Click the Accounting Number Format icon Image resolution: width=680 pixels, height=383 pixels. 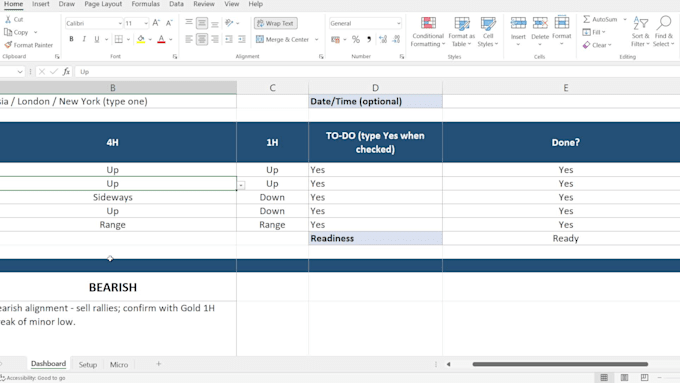click(x=335, y=39)
